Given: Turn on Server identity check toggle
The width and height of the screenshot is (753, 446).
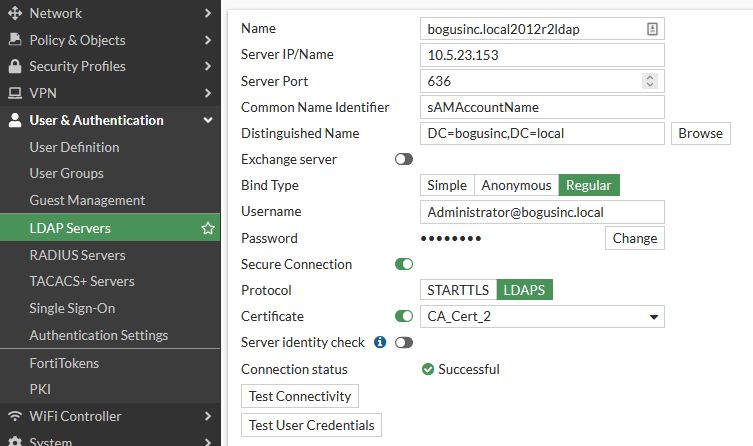Looking at the screenshot, I should pyautogui.click(x=404, y=342).
